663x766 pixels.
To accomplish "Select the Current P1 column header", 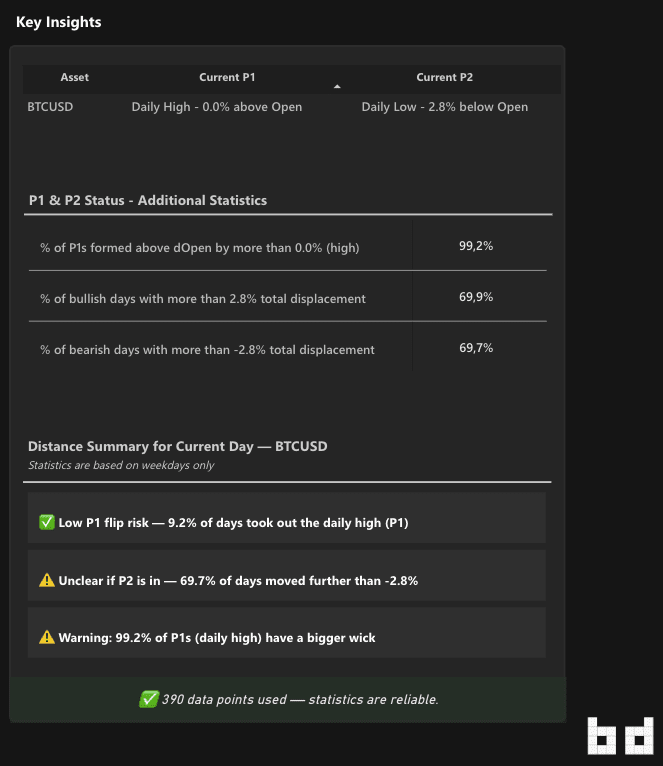I will pyautogui.click(x=227, y=77).
